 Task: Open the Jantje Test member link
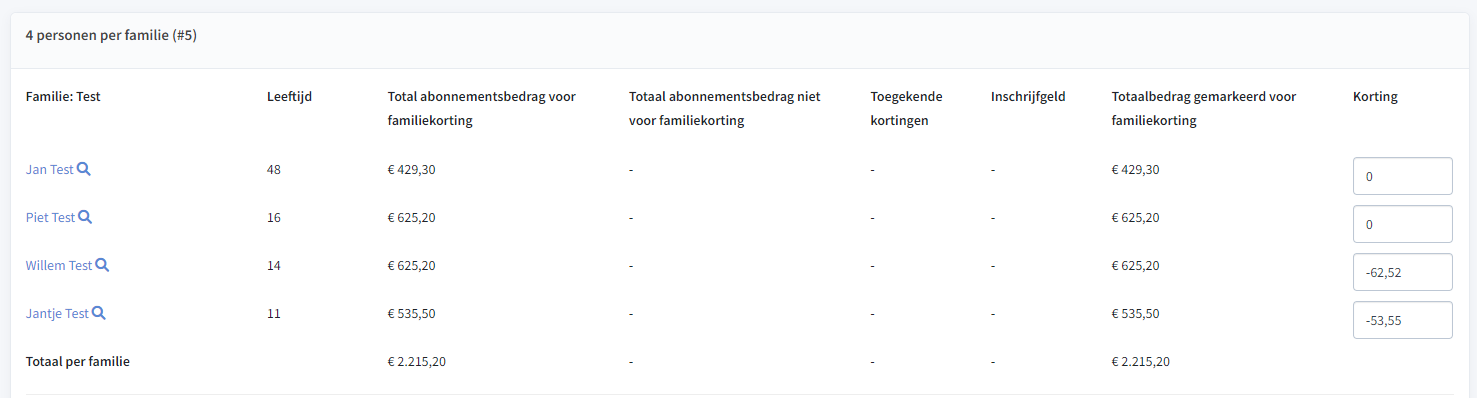[57, 314]
